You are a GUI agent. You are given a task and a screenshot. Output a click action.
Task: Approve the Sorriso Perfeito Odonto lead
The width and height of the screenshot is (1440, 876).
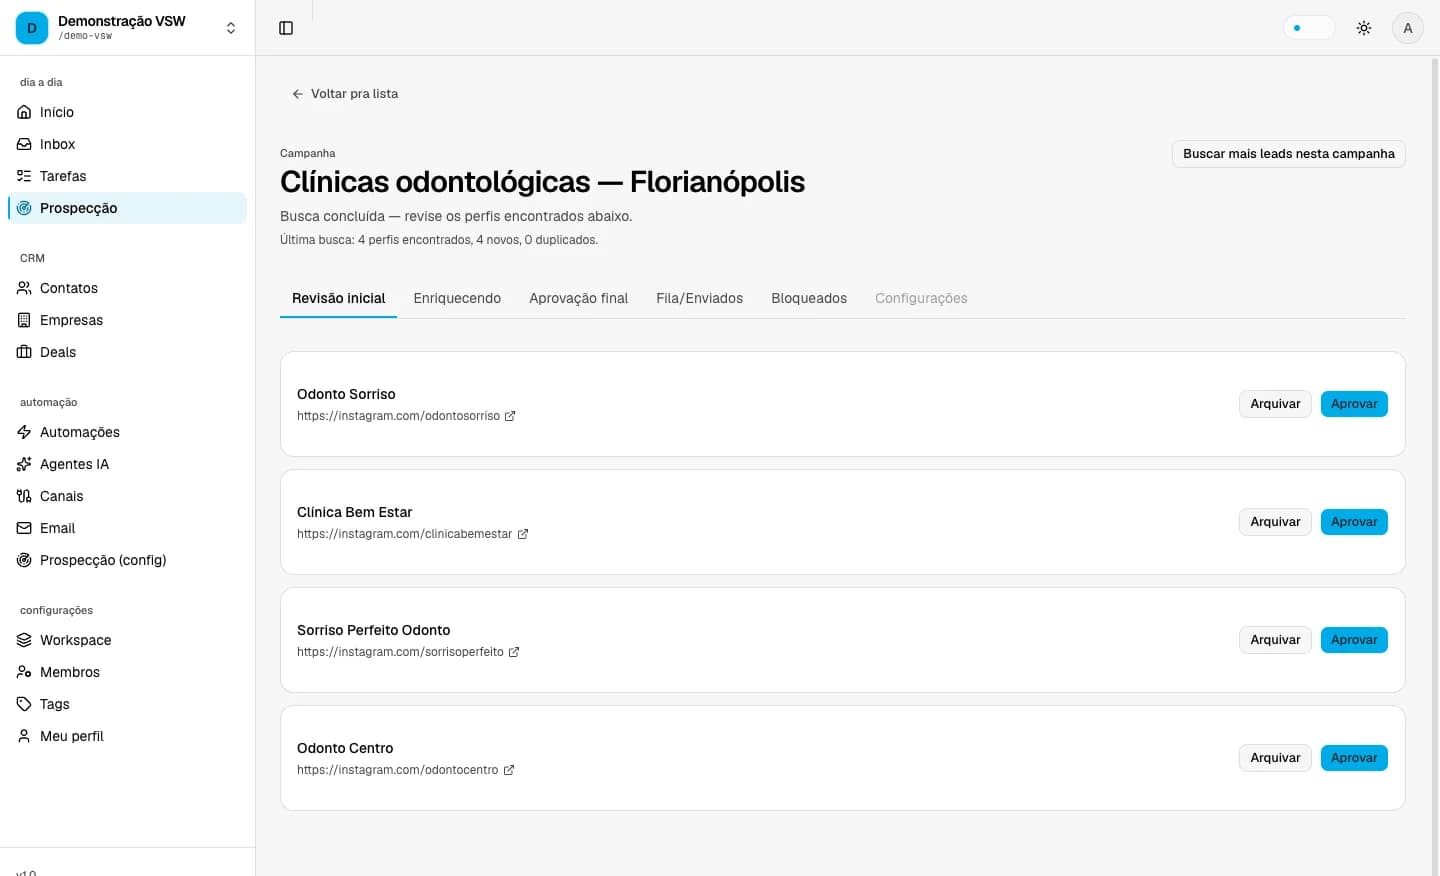1354,640
